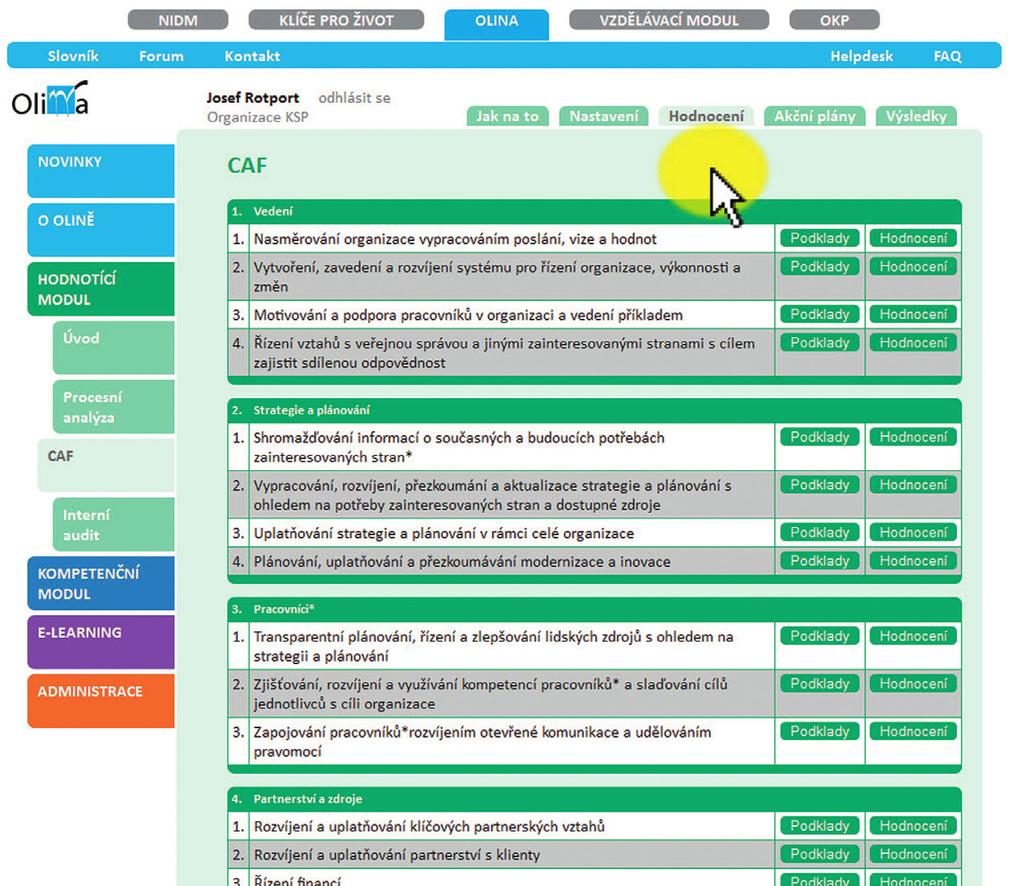Open NOVINKY in the sidebar
1024x886 pixels.
point(101,171)
